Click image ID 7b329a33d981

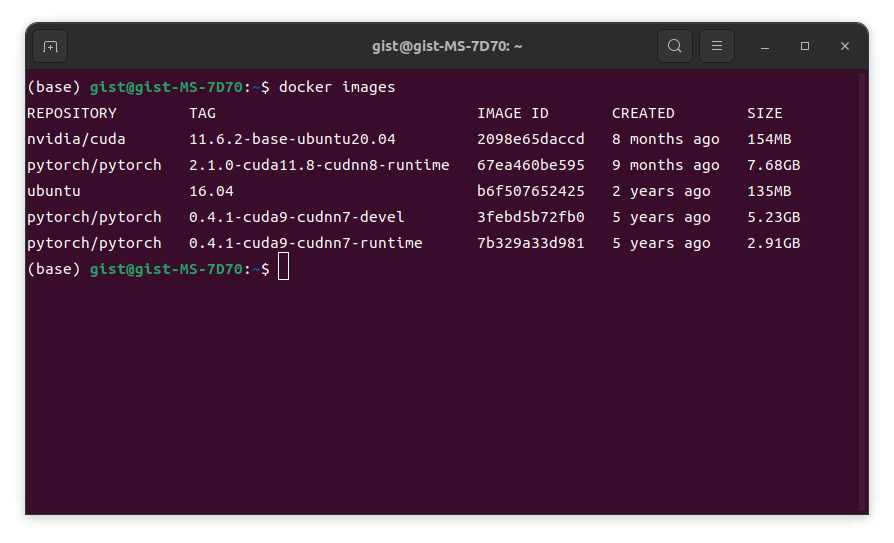[531, 243]
